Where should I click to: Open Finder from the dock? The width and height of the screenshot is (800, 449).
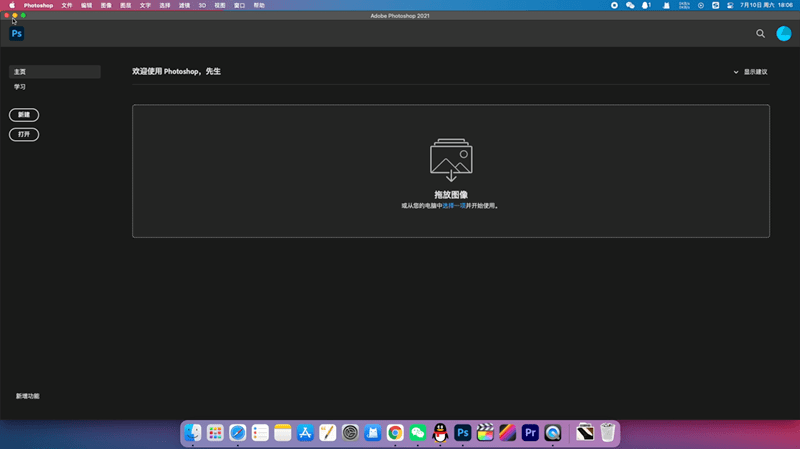(x=193, y=433)
